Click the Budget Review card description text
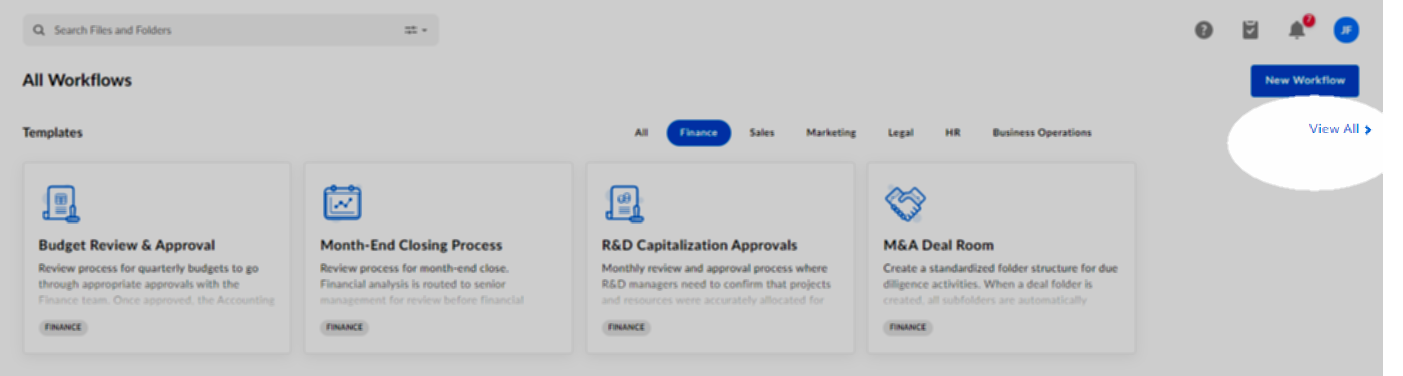Viewport: 1403px width, 376px height. pos(157,284)
